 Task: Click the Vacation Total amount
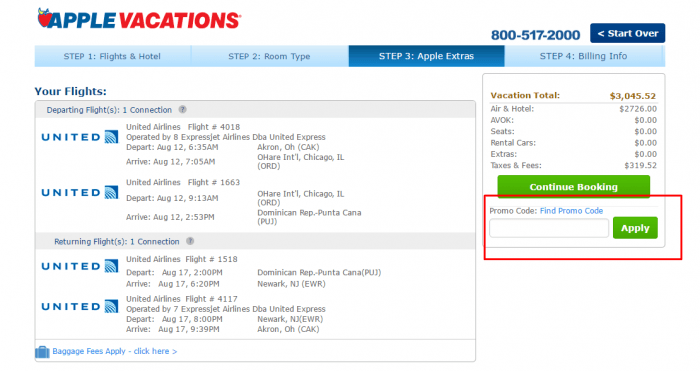point(633,96)
